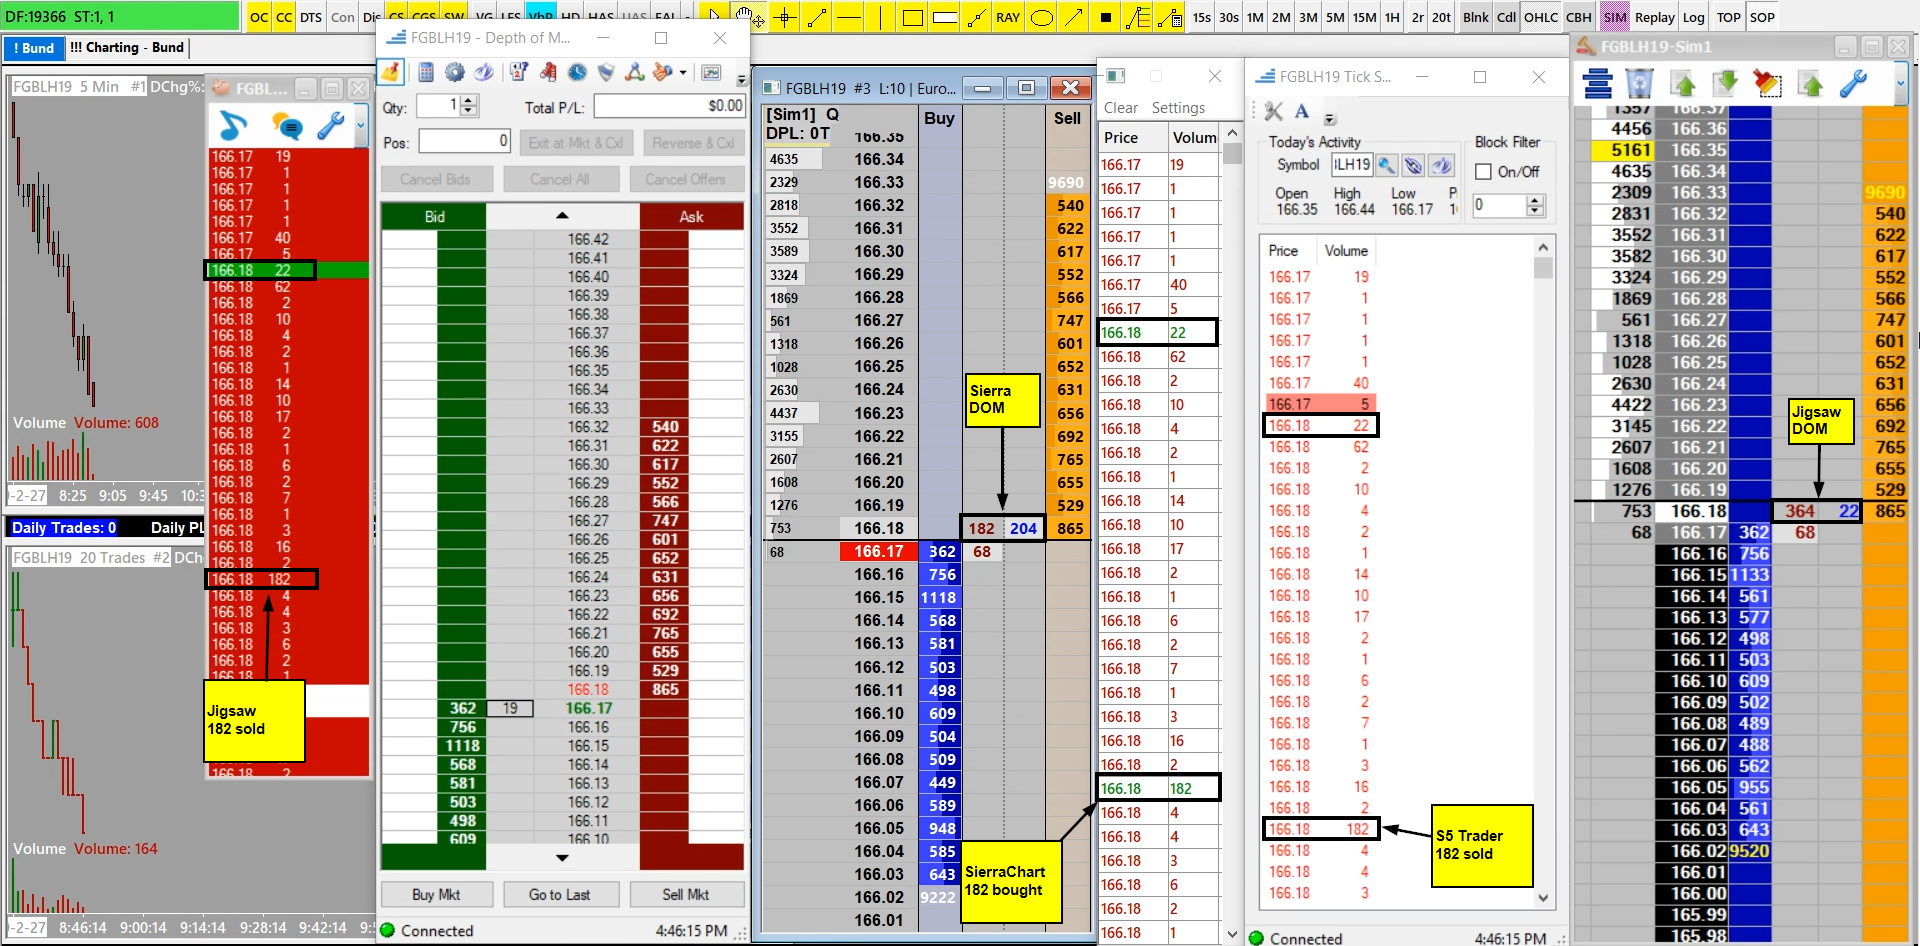Expand Depth of Market toolbar overflow arrow
Screen dimensions: 1920x946
[x=741, y=79]
